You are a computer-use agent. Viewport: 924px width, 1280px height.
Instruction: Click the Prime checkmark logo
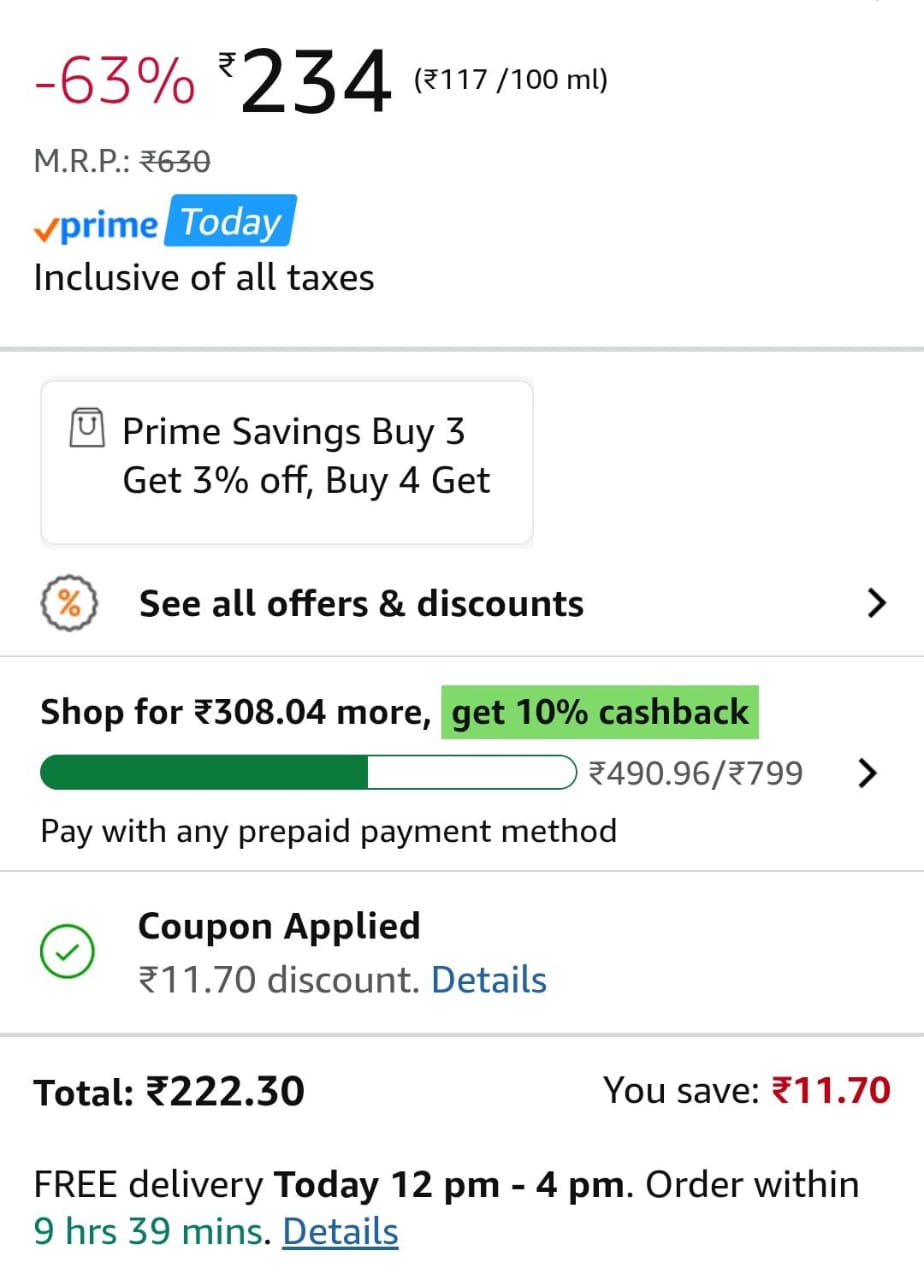pyautogui.click(x=95, y=225)
